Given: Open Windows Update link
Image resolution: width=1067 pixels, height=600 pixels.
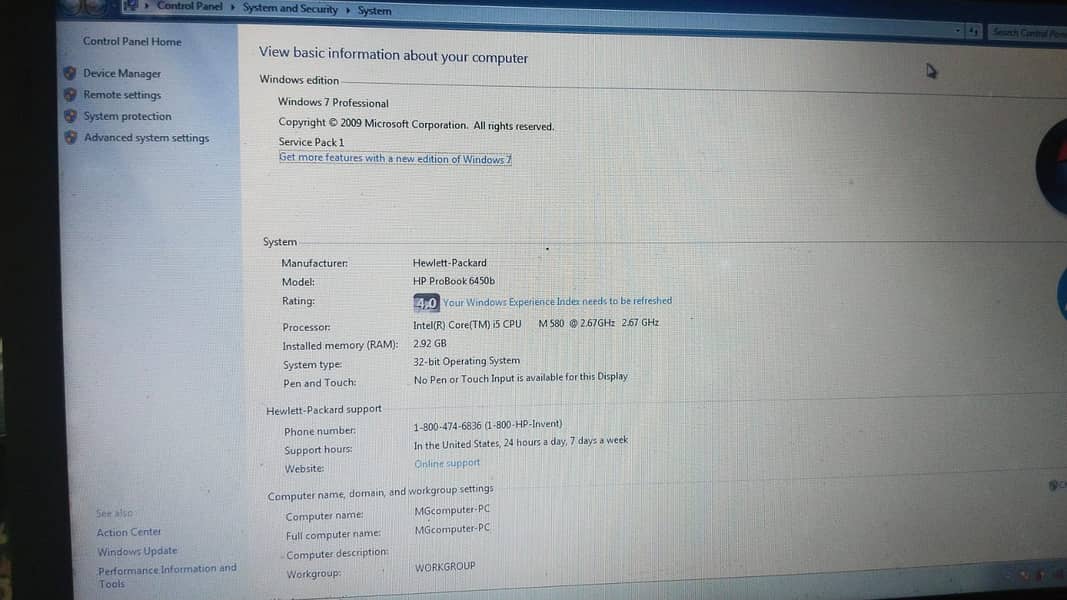Looking at the screenshot, I should point(137,551).
